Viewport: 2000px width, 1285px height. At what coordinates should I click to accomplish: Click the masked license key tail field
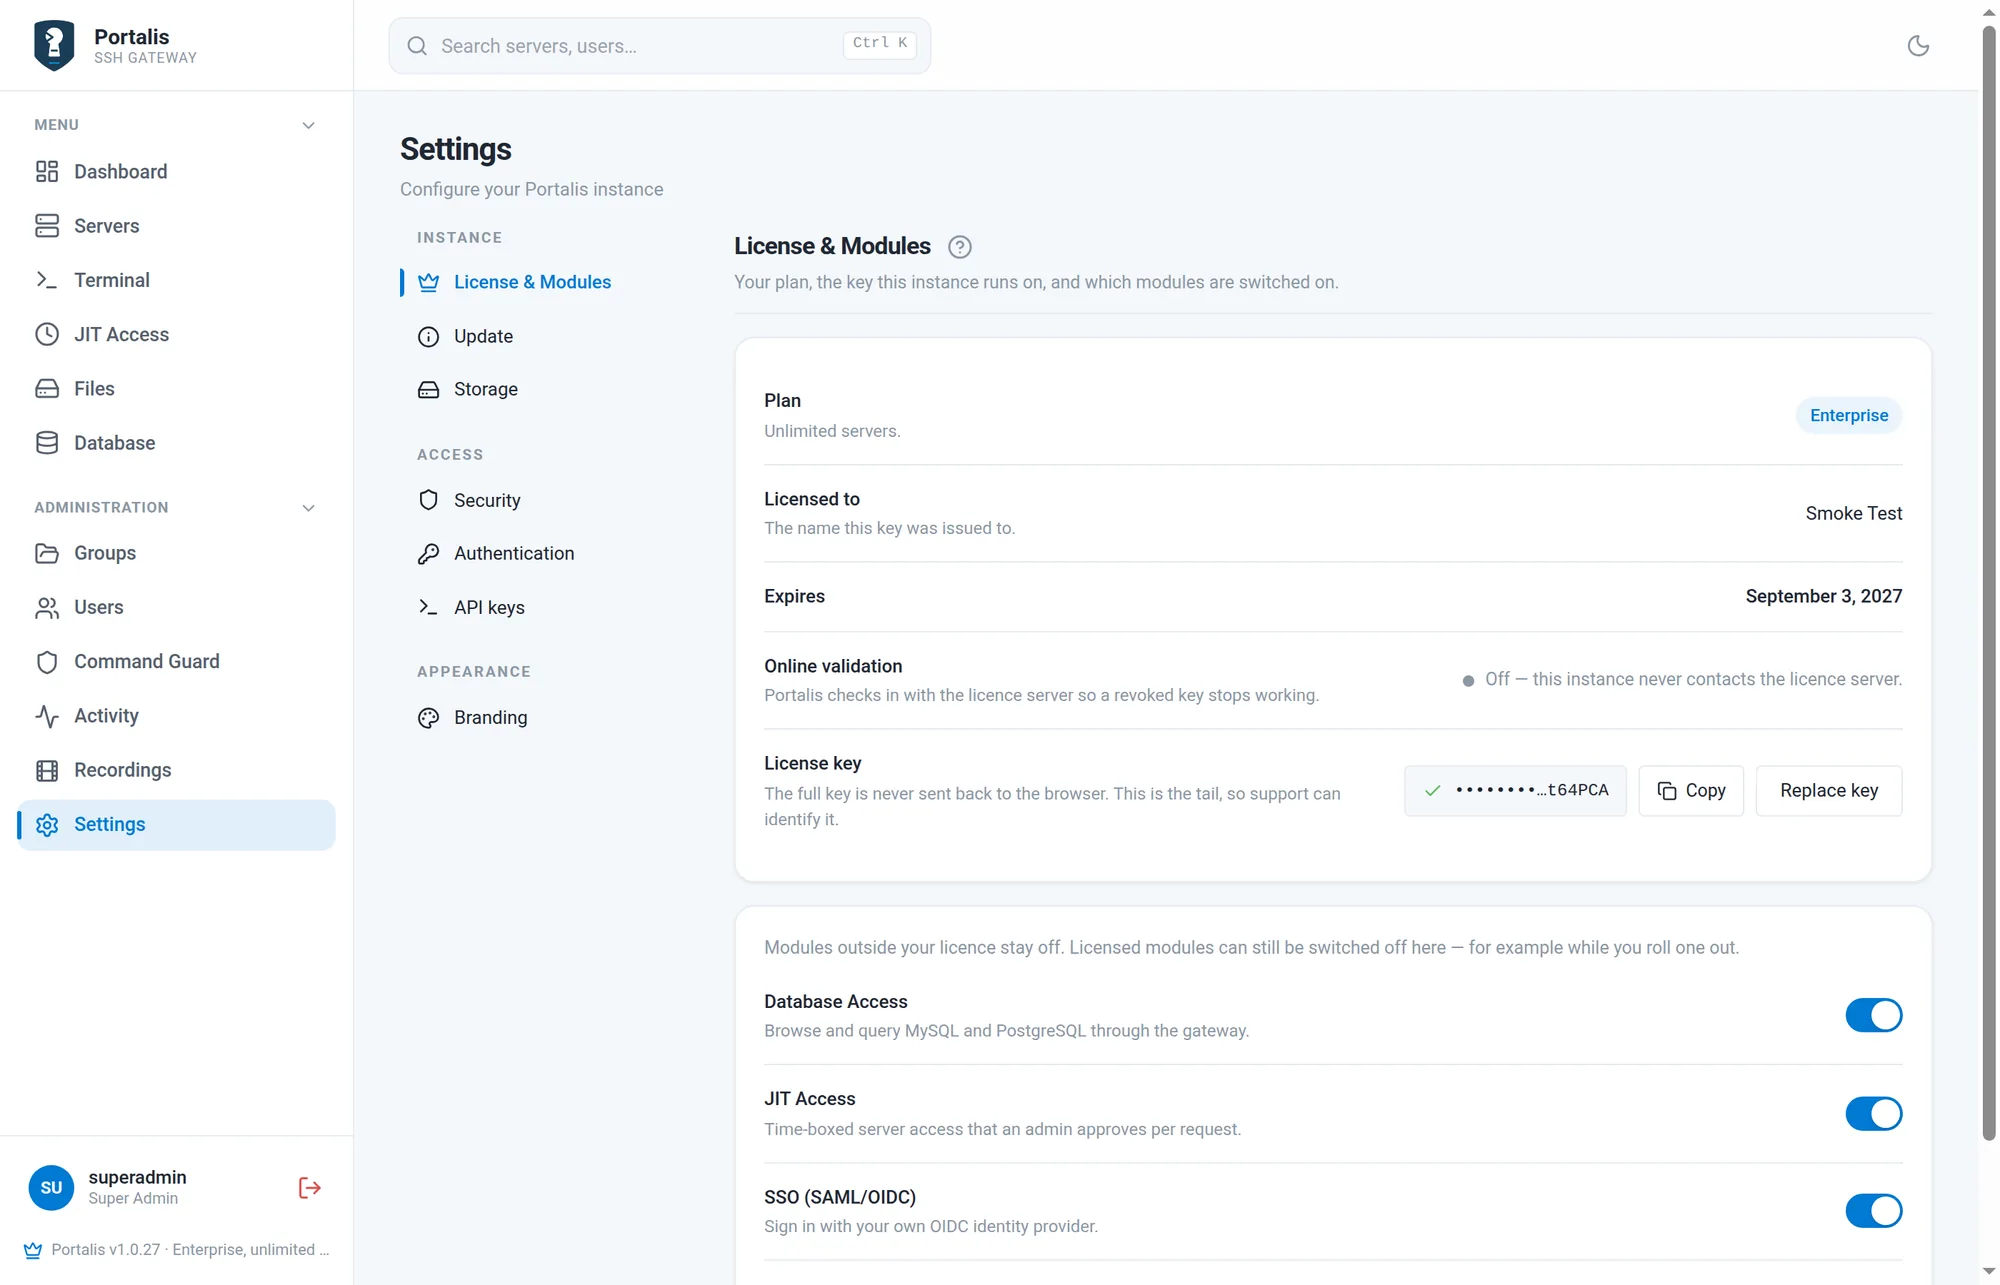click(1515, 791)
